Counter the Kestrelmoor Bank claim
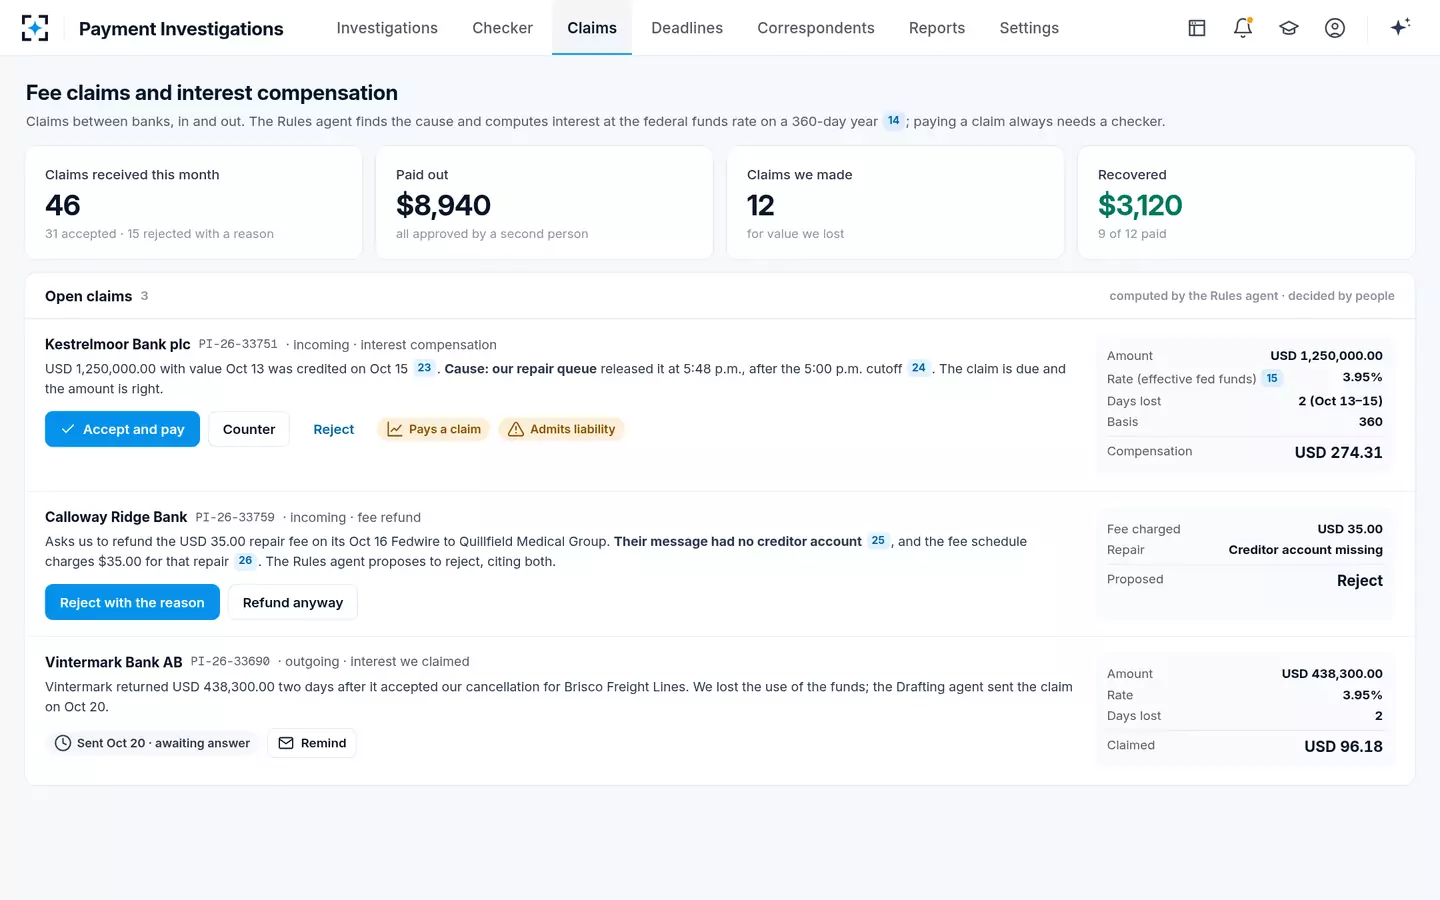 click(249, 429)
